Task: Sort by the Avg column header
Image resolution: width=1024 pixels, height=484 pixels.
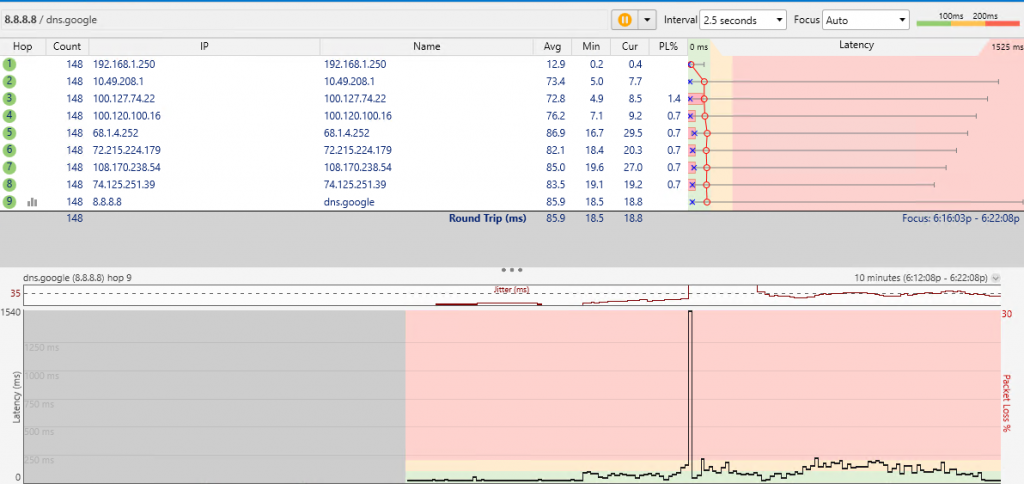Action: coord(552,46)
